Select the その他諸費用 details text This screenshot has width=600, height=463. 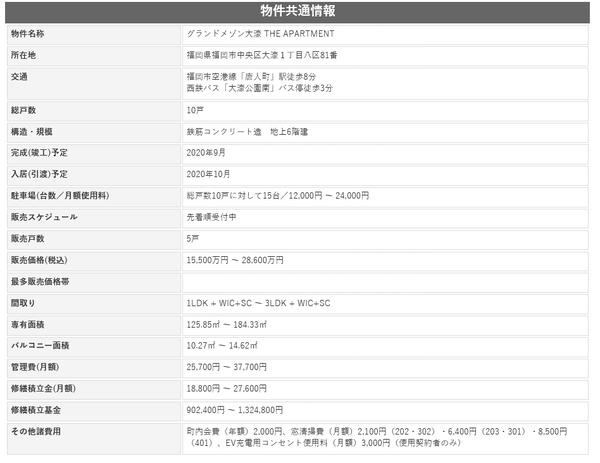point(377,437)
